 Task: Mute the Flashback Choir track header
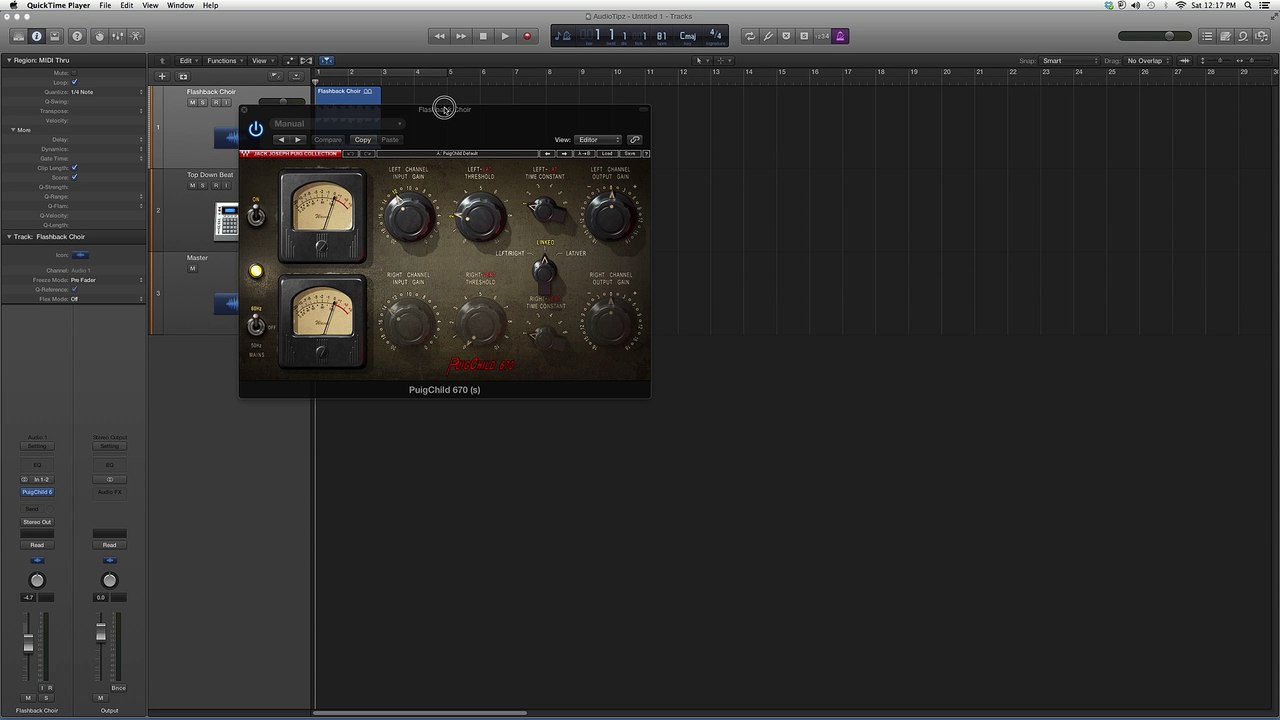pyautogui.click(x=192, y=103)
